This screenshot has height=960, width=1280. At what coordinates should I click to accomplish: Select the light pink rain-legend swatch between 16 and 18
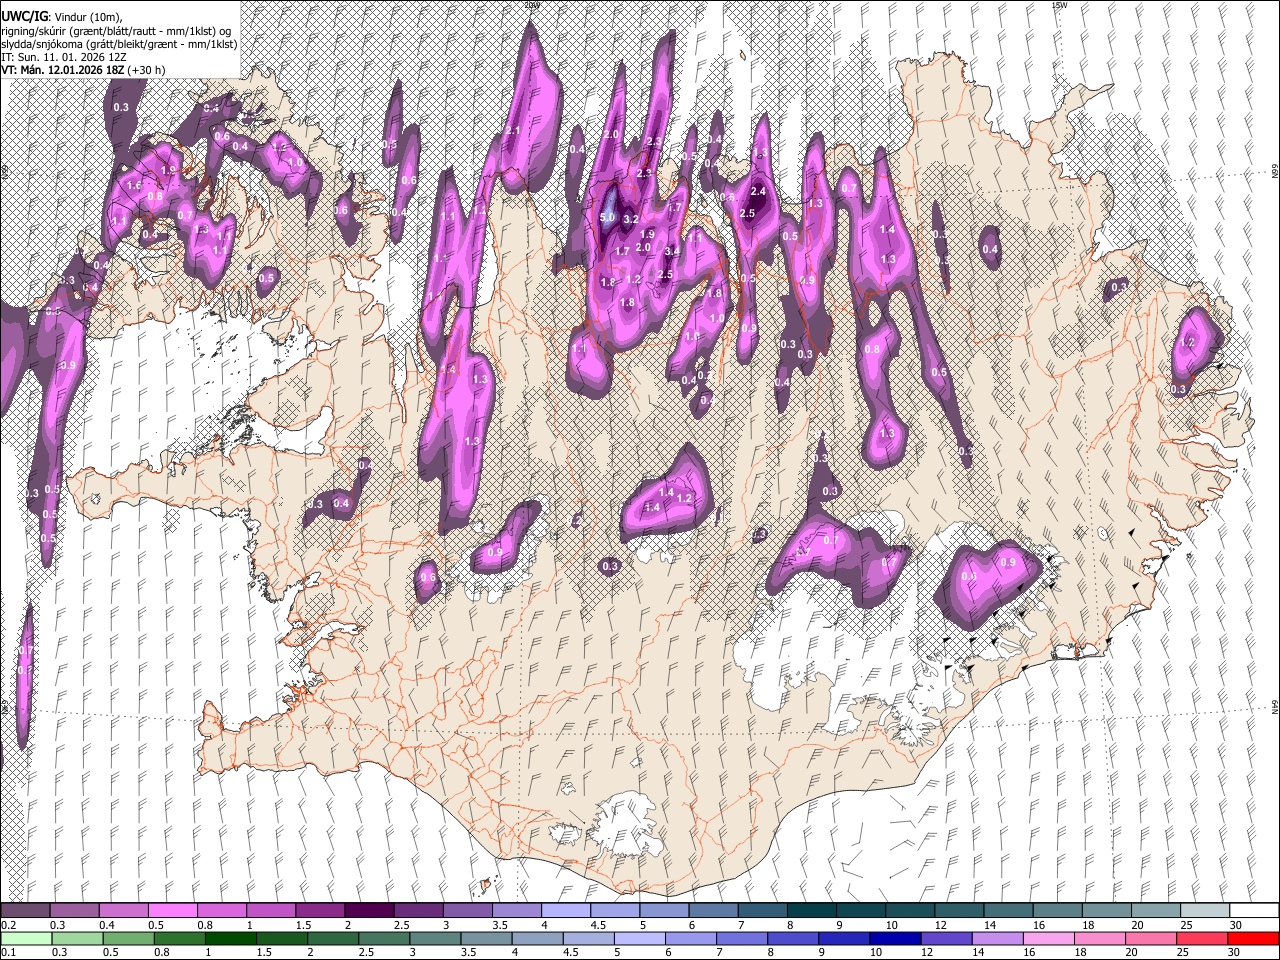(1048, 939)
